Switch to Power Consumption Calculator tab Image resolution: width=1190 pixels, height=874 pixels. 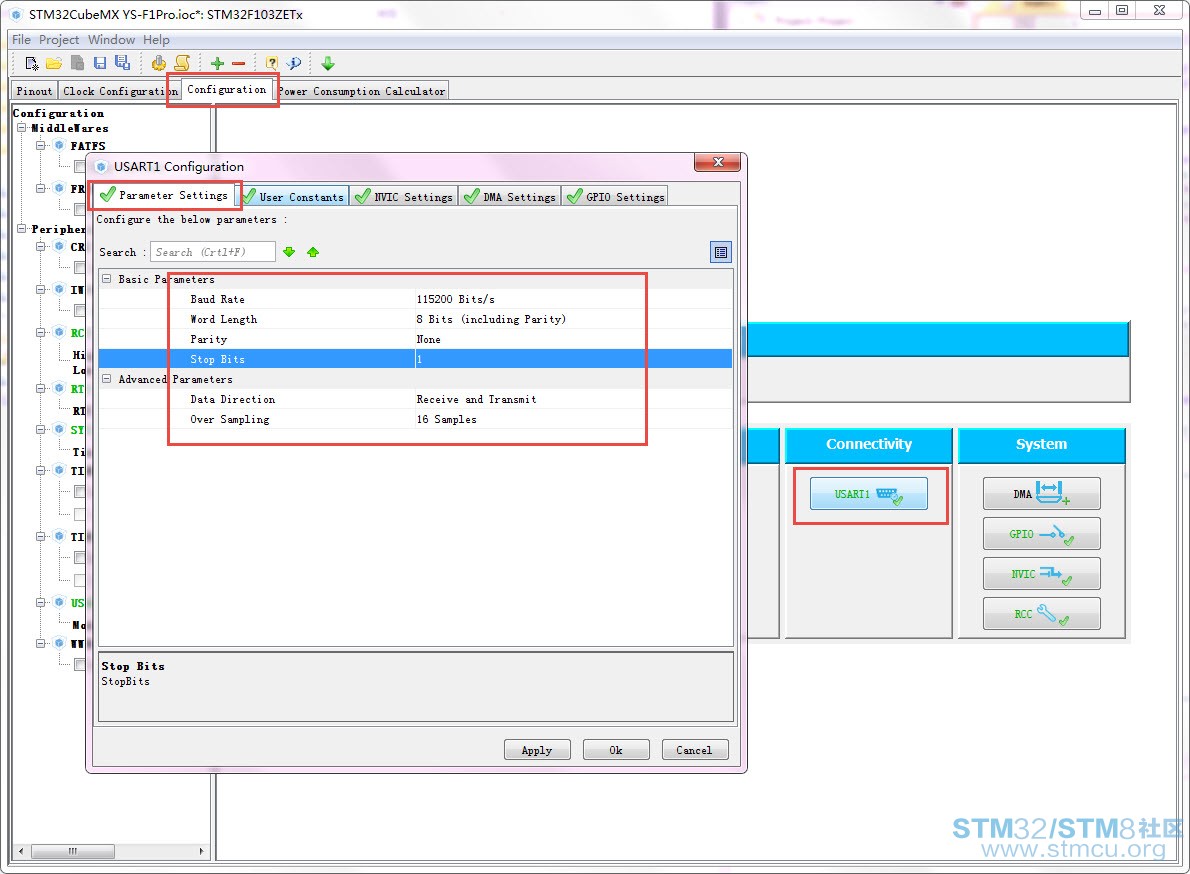point(362,91)
